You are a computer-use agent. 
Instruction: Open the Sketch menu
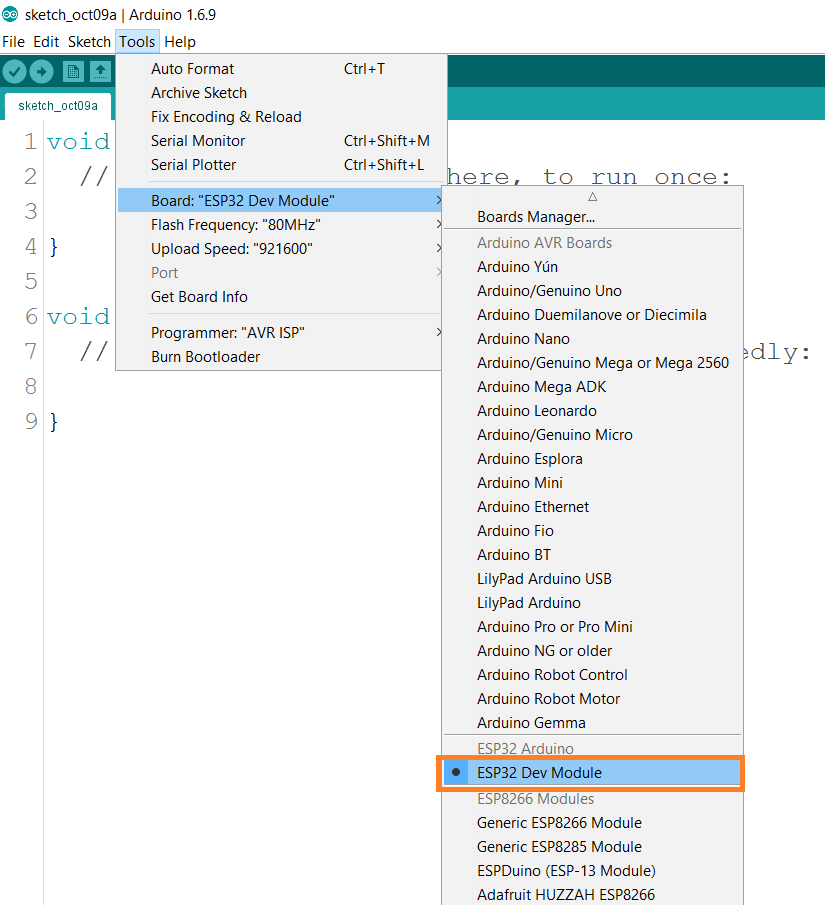coord(89,42)
